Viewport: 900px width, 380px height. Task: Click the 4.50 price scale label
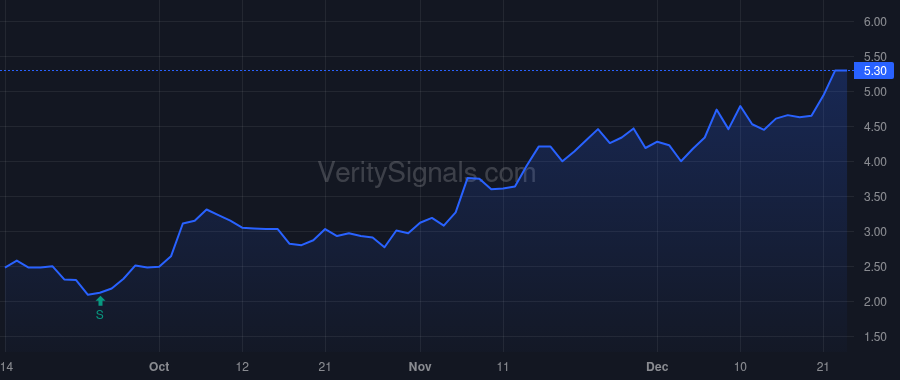875,127
